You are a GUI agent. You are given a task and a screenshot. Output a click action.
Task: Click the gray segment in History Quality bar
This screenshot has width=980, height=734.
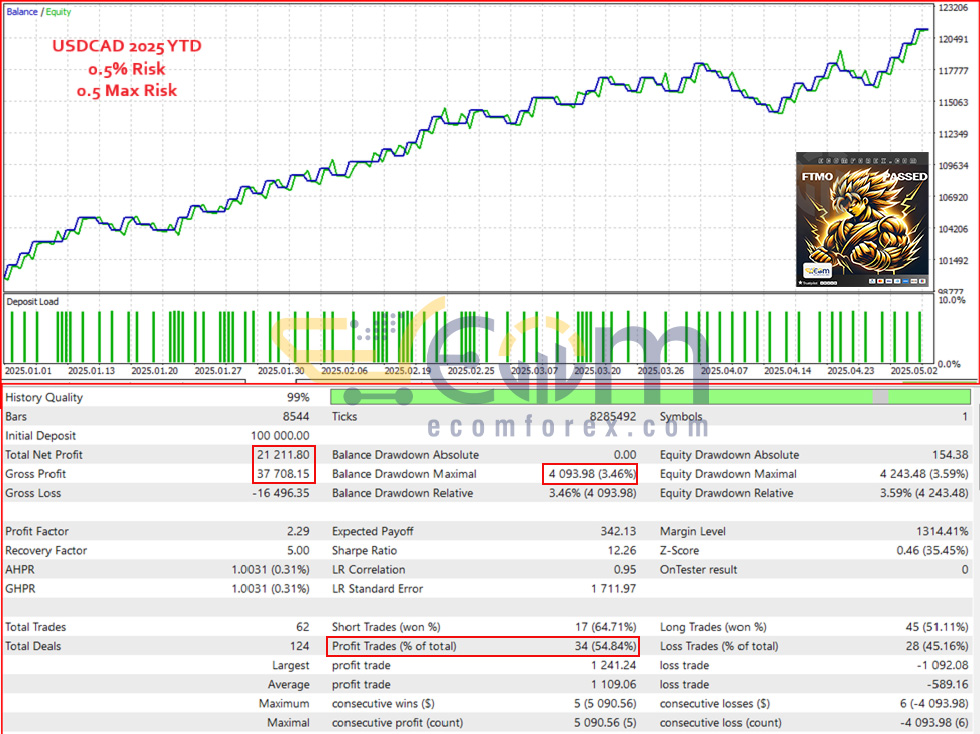[880, 396]
